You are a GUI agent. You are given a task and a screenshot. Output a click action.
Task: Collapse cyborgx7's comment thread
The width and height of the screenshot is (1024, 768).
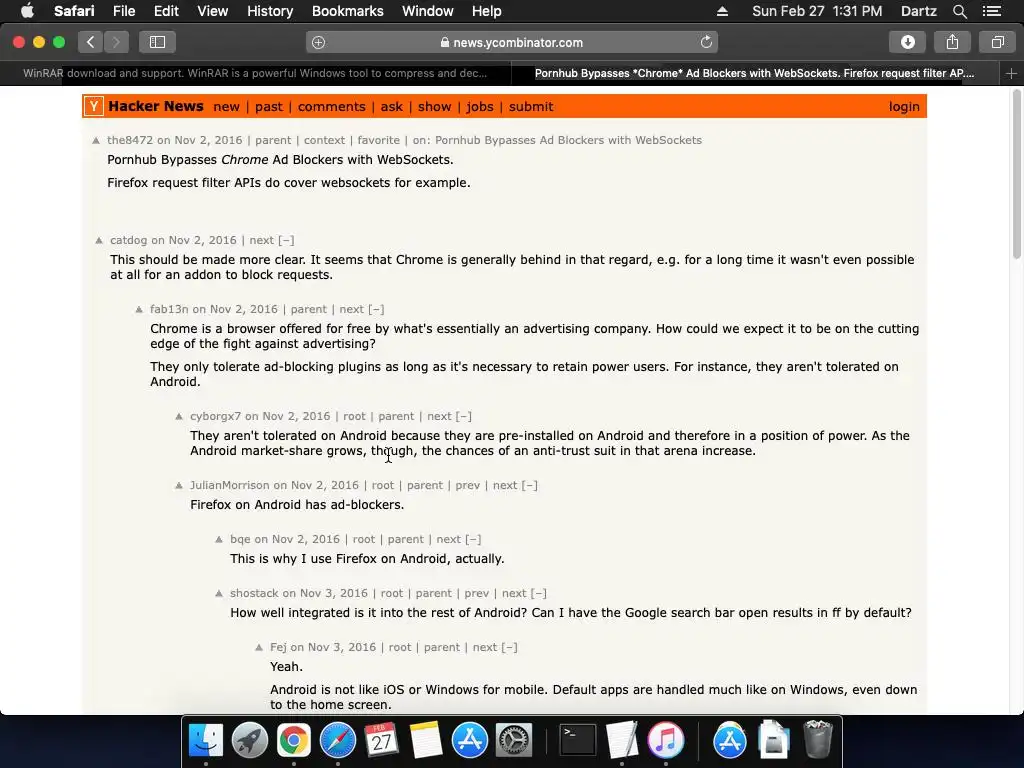click(464, 417)
